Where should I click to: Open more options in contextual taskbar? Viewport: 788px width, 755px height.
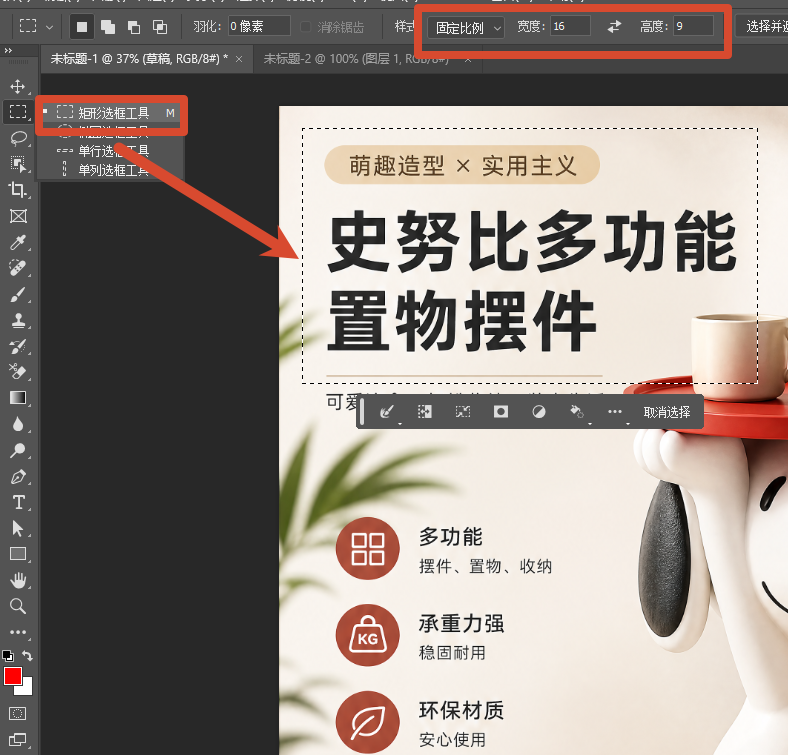pyautogui.click(x=615, y=412)
